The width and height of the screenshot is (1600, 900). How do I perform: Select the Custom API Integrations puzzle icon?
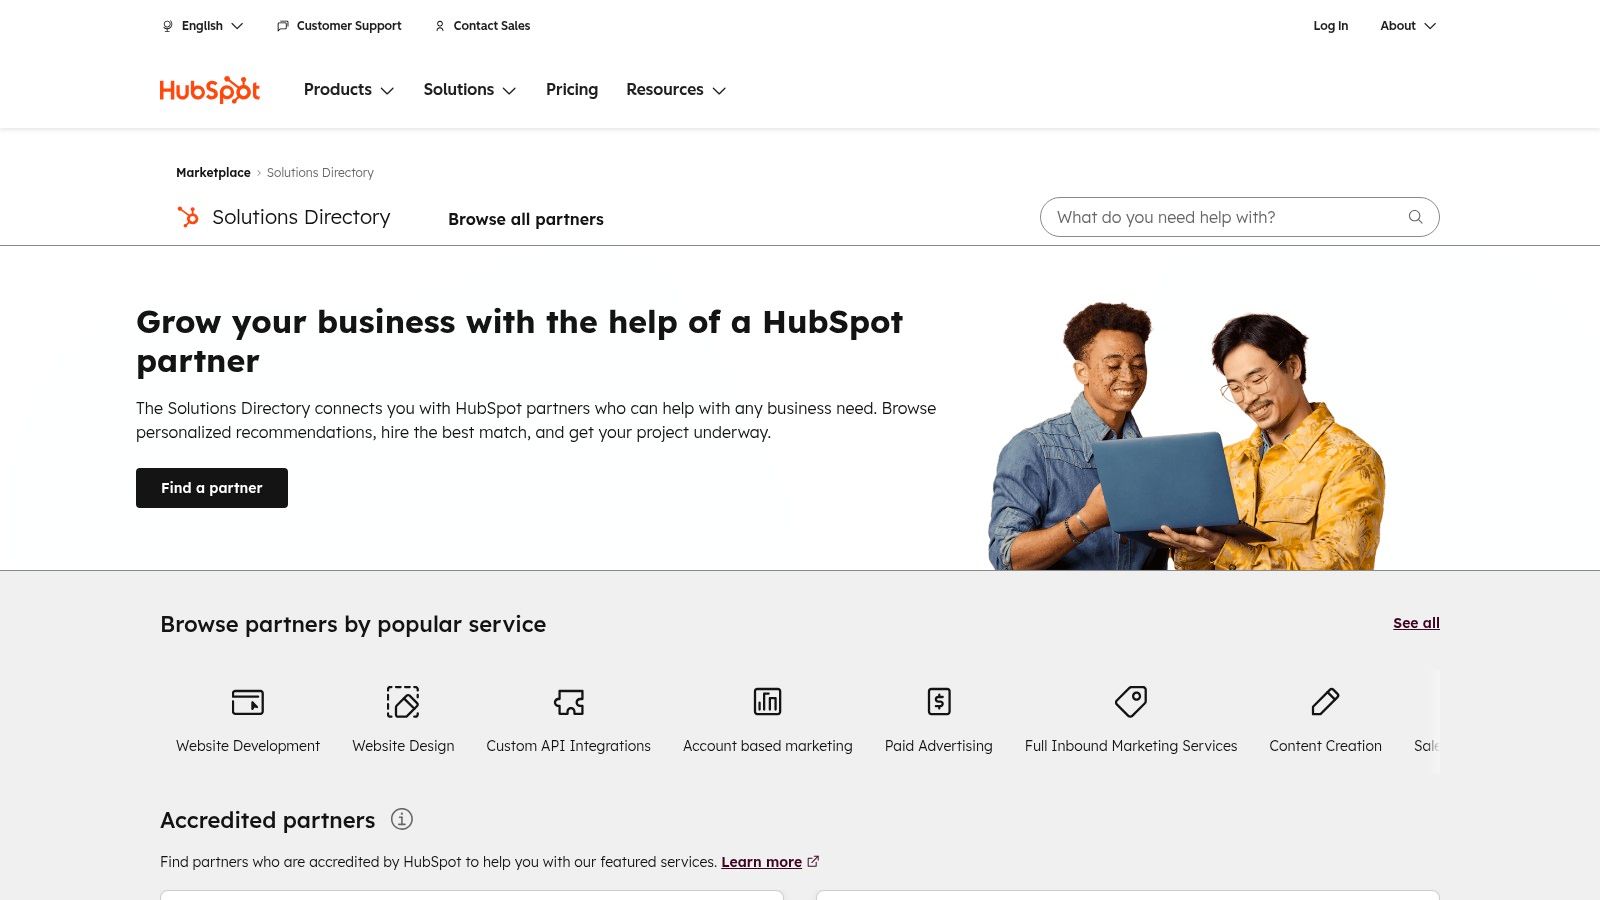pyautogui.click(x=568, y=702)
